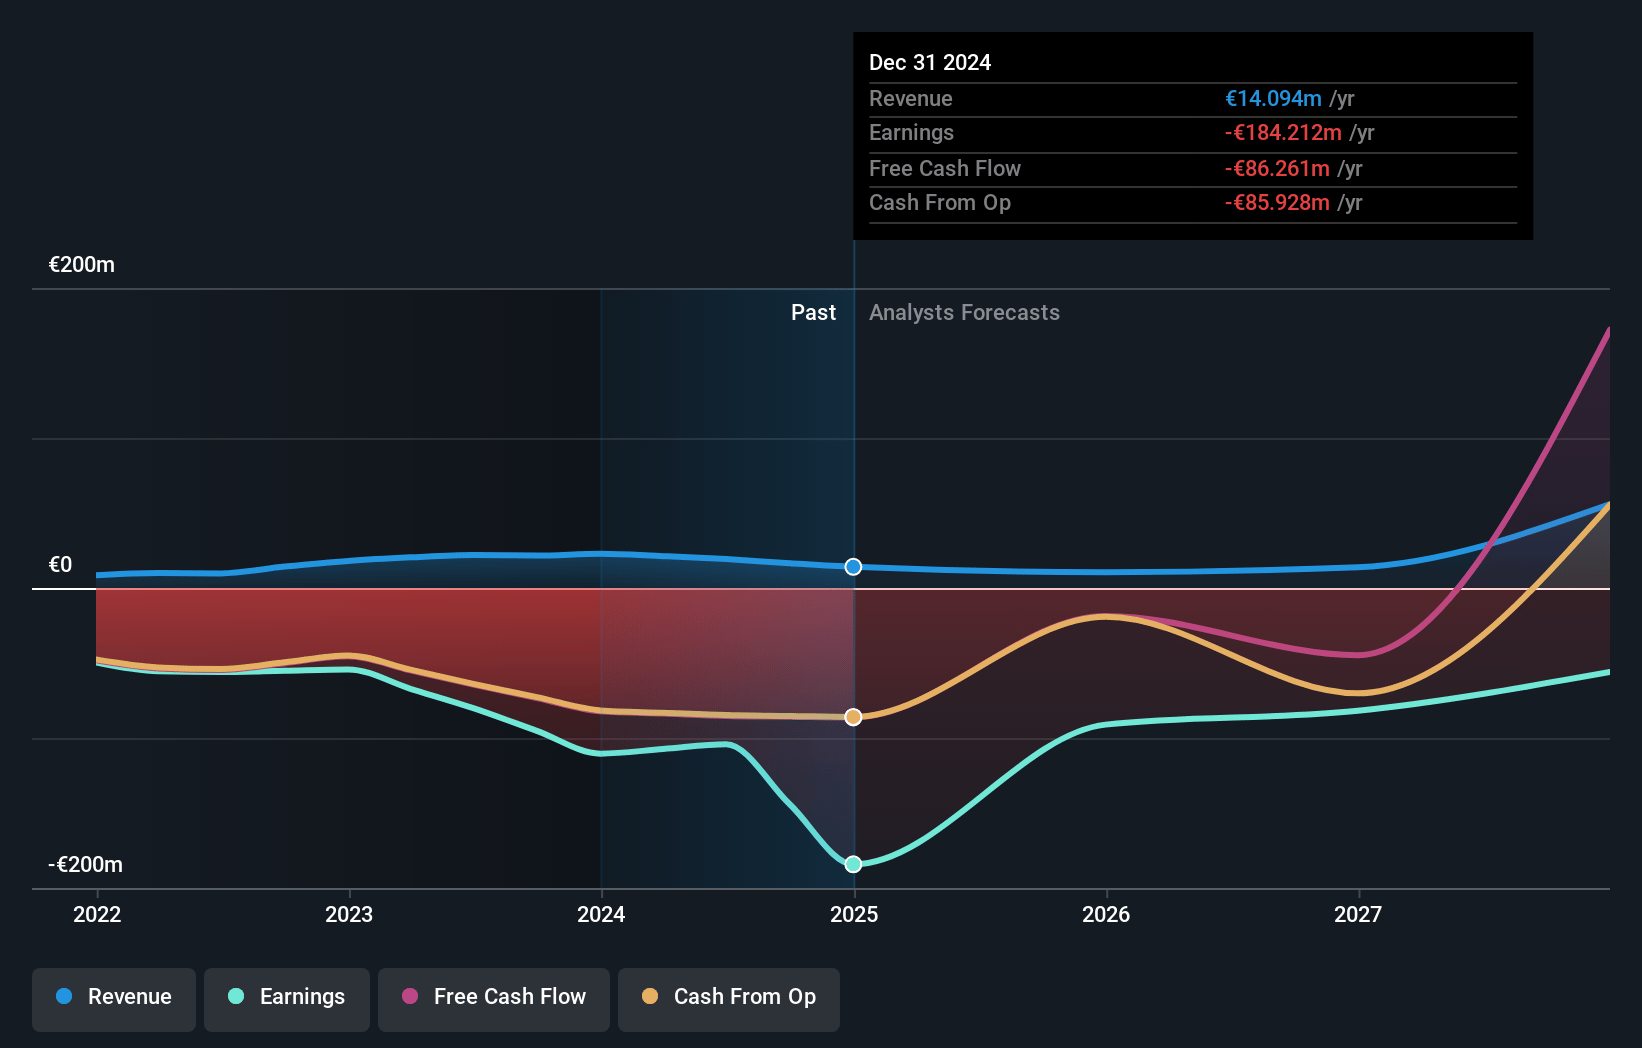The width and height of the screenshot is (1642, 1048).
Task: Click the Dec 31 2024 tooltip date
Action: [x=930, y=63]
